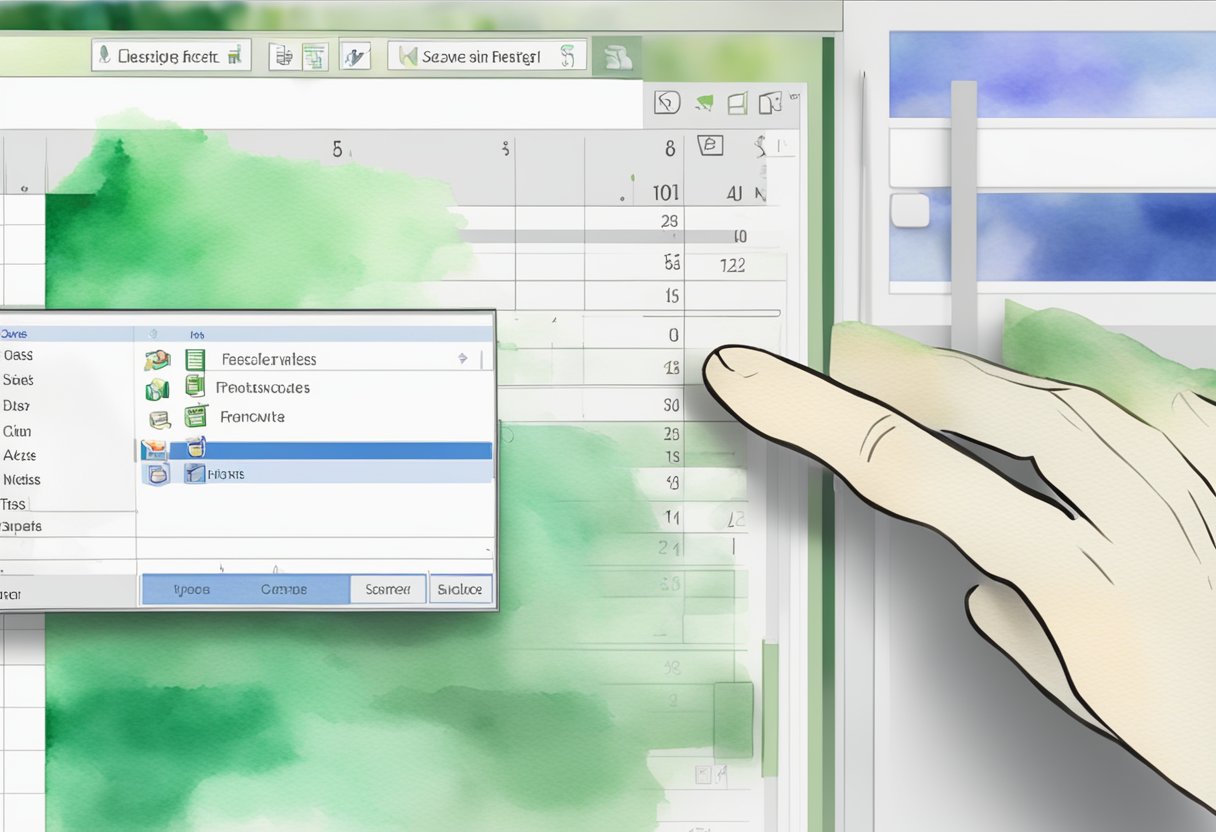1216x832 pixels.
Task: Click the blue icon beside the Hionis entry
Action: [194, 474]
